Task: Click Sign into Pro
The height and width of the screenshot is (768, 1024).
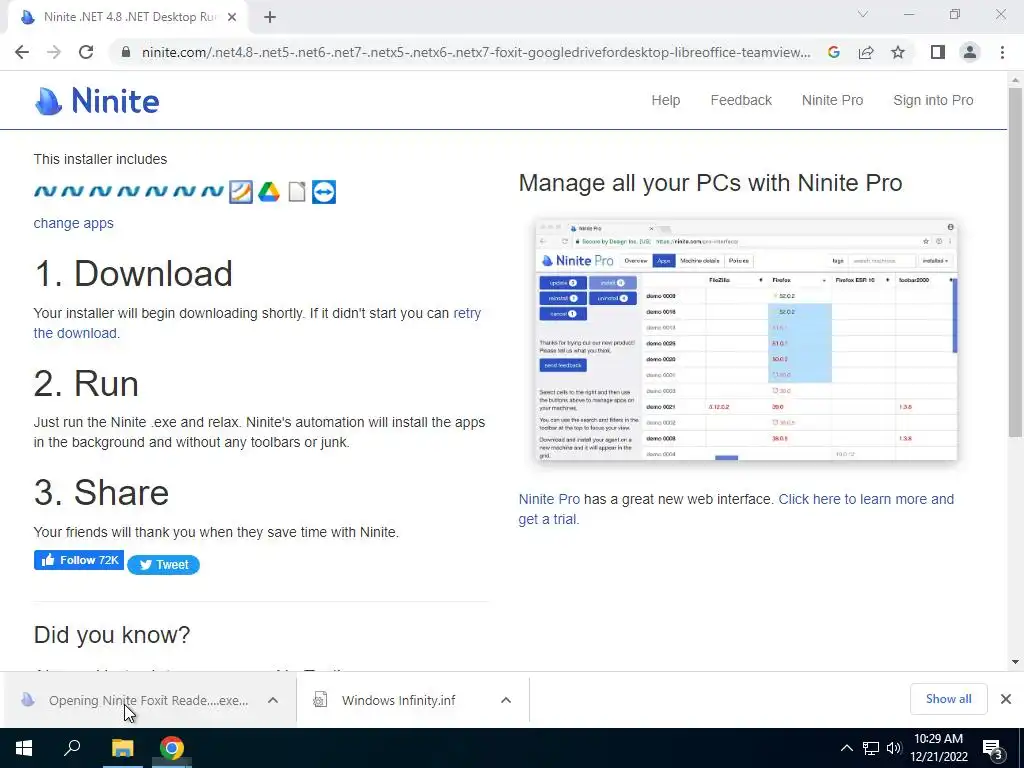Action: tap(933, 100)
